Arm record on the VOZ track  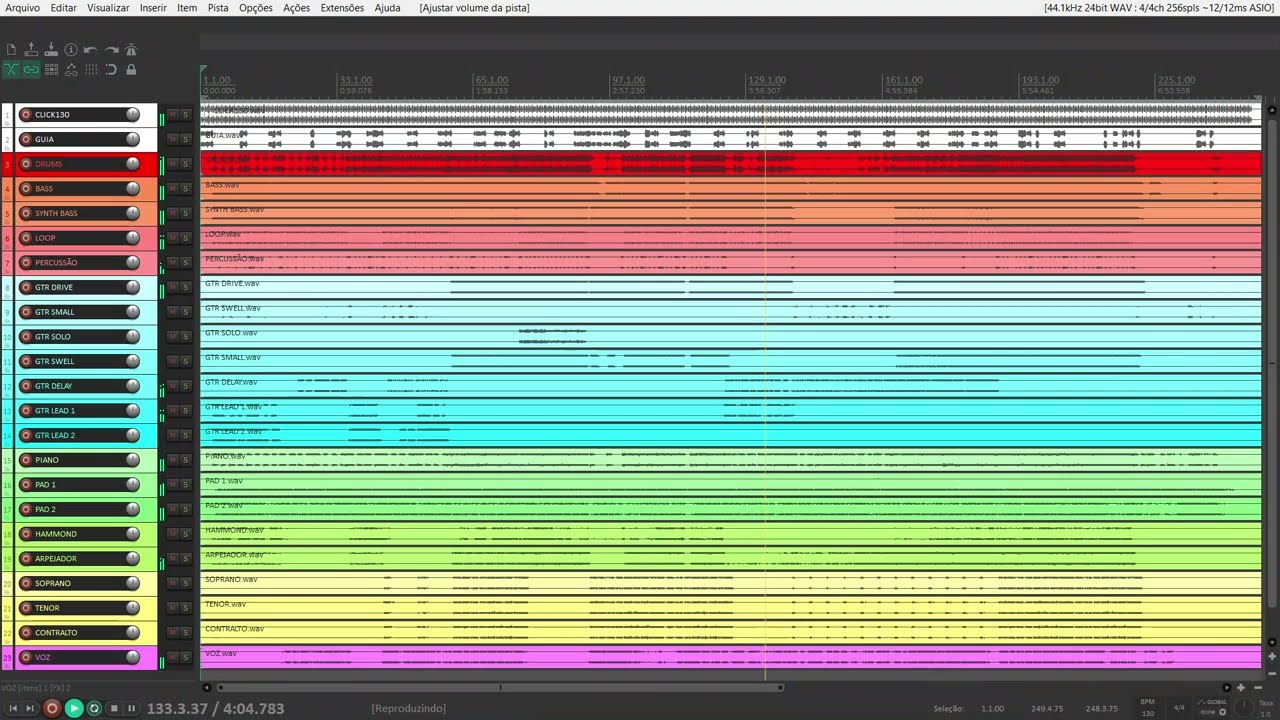[26, 657]
